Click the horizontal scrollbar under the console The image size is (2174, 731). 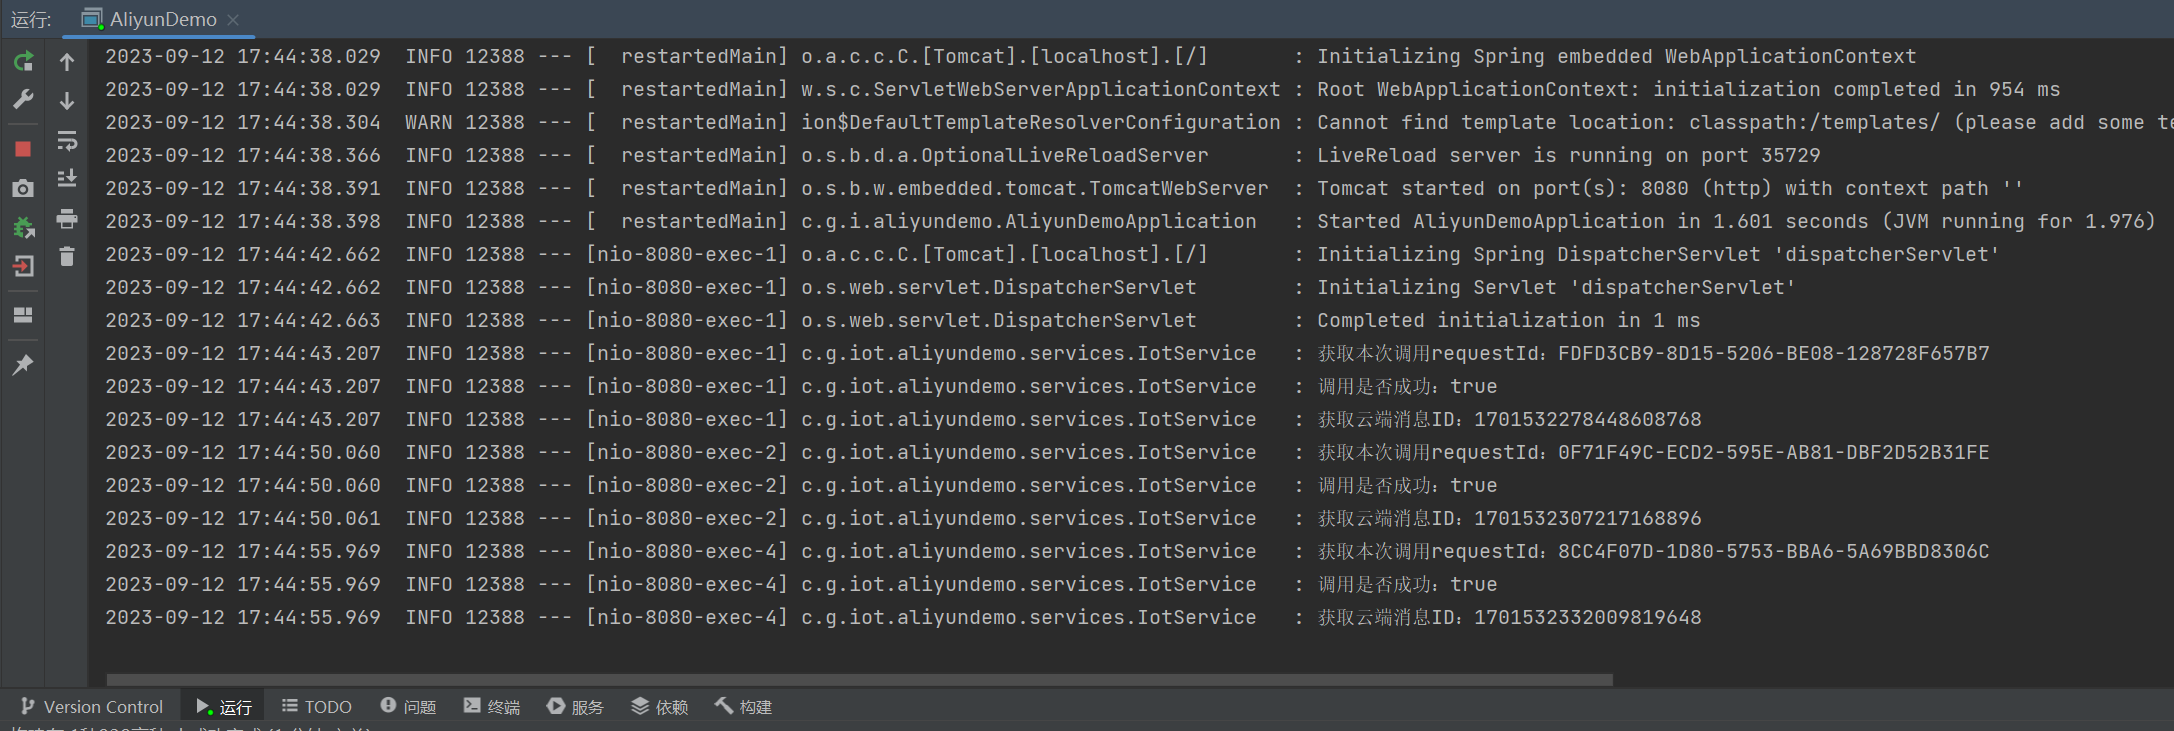click(858, 680)
